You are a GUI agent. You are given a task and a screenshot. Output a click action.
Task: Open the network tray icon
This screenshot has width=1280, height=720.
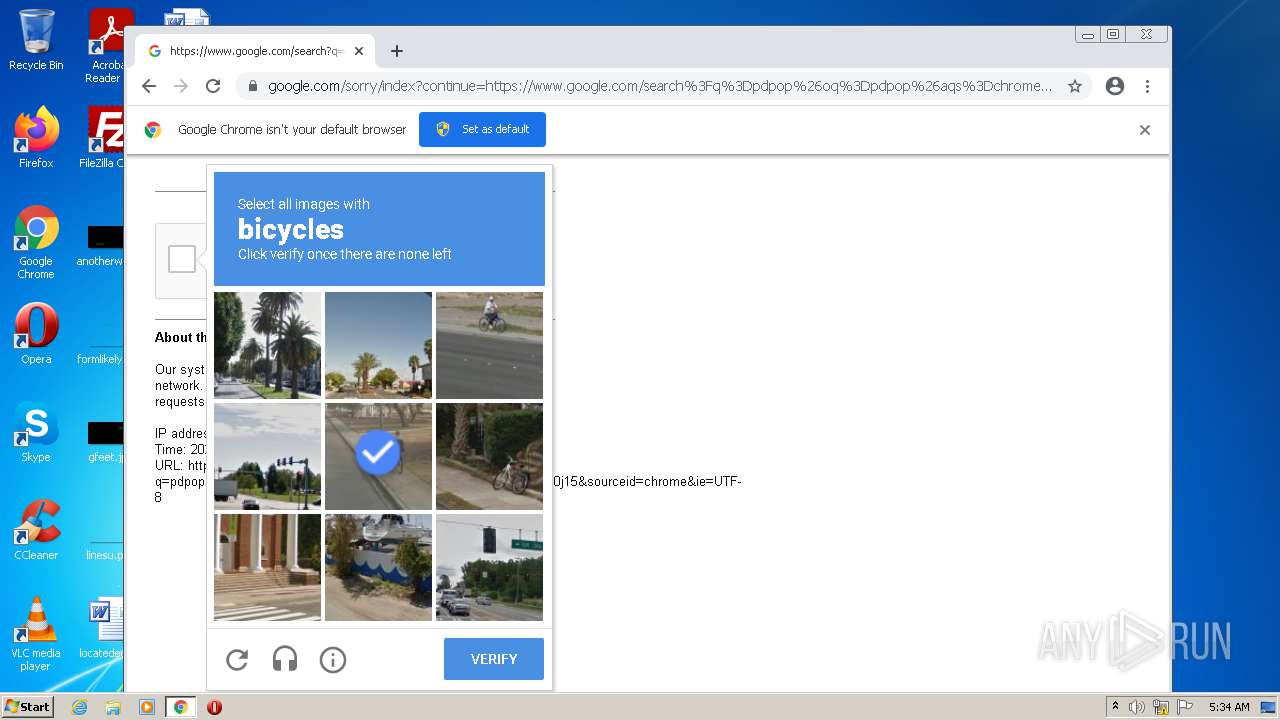point(1160,707)
